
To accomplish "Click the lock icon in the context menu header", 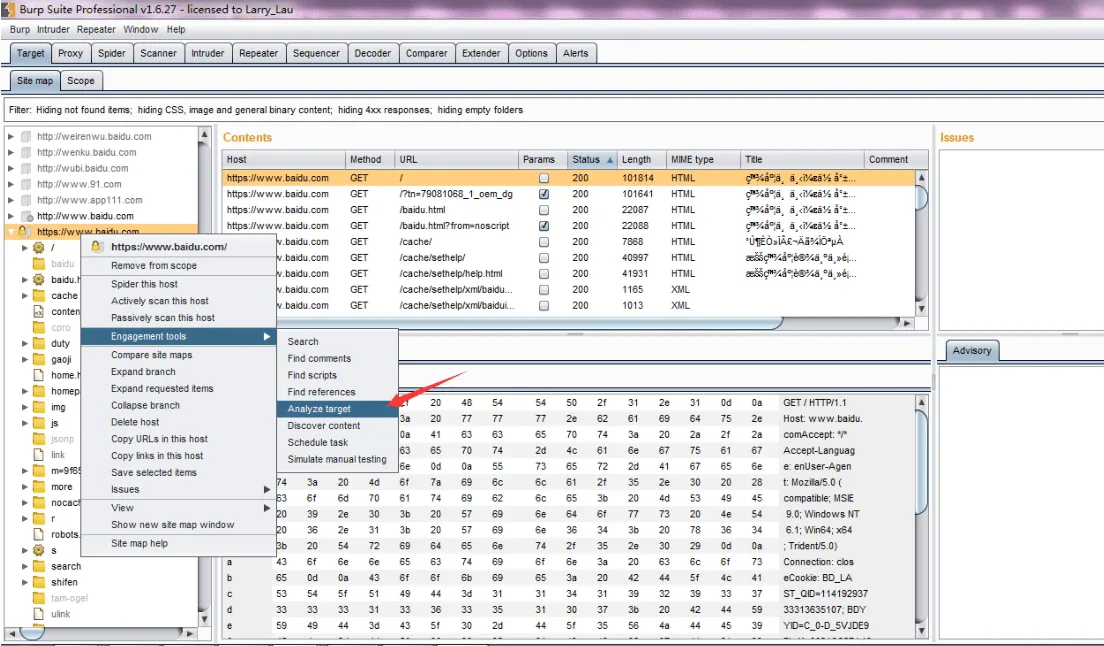I will click(x=97, y=247).
